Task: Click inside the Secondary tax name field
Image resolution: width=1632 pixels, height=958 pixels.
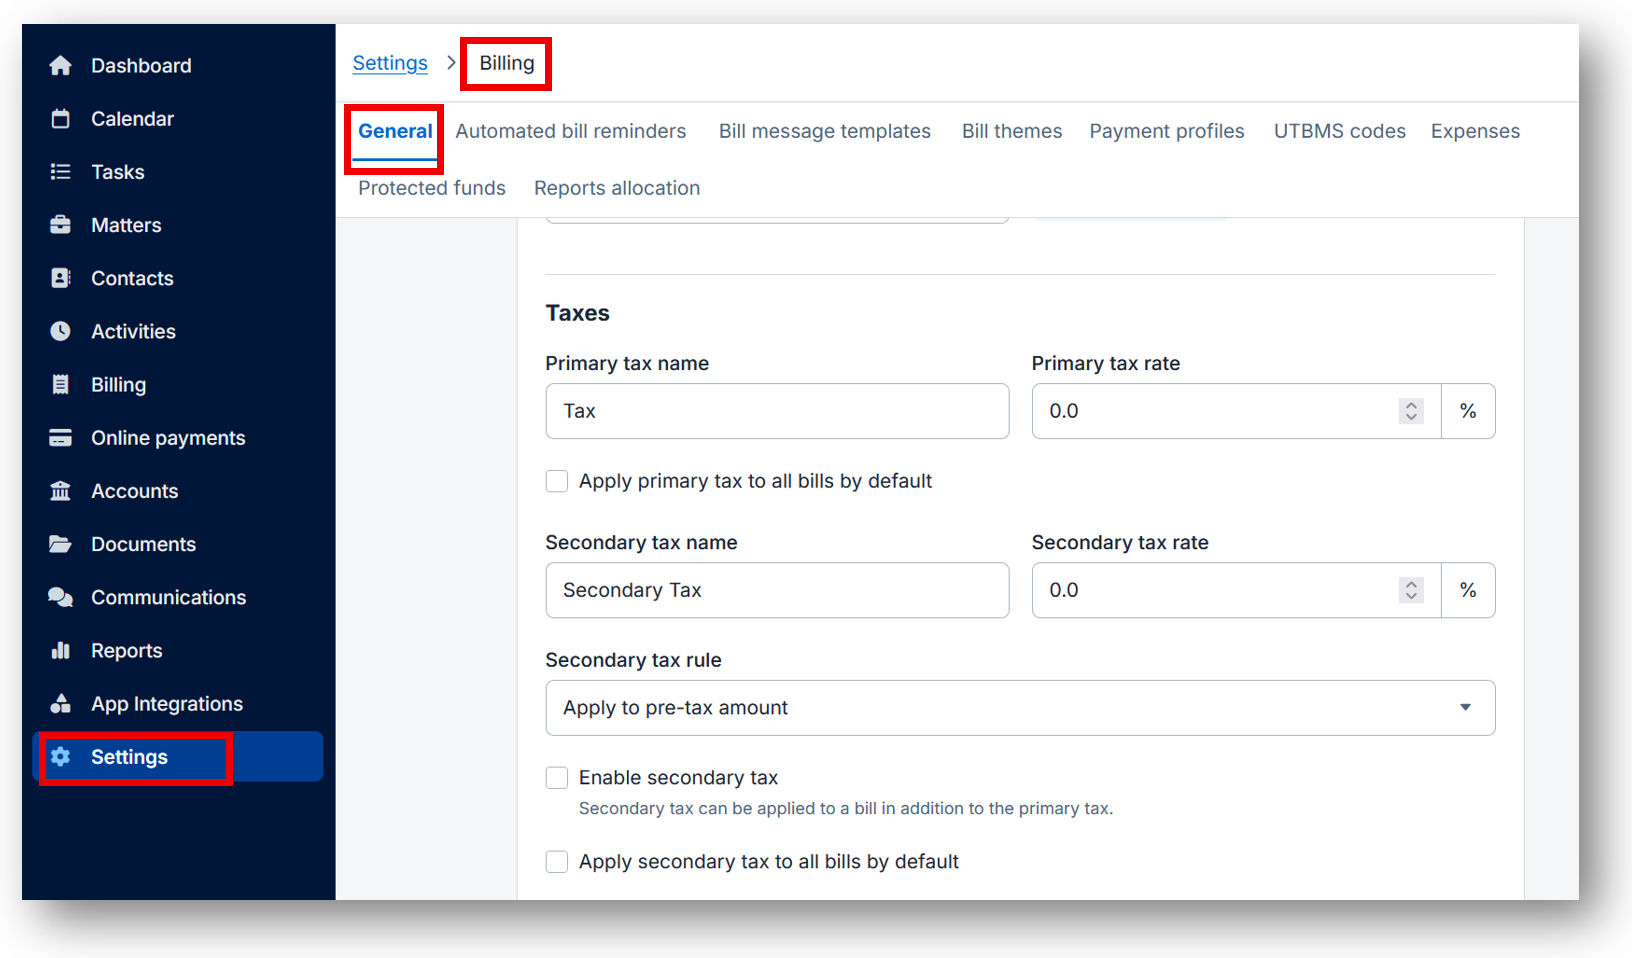Action: tap(776, 590)
